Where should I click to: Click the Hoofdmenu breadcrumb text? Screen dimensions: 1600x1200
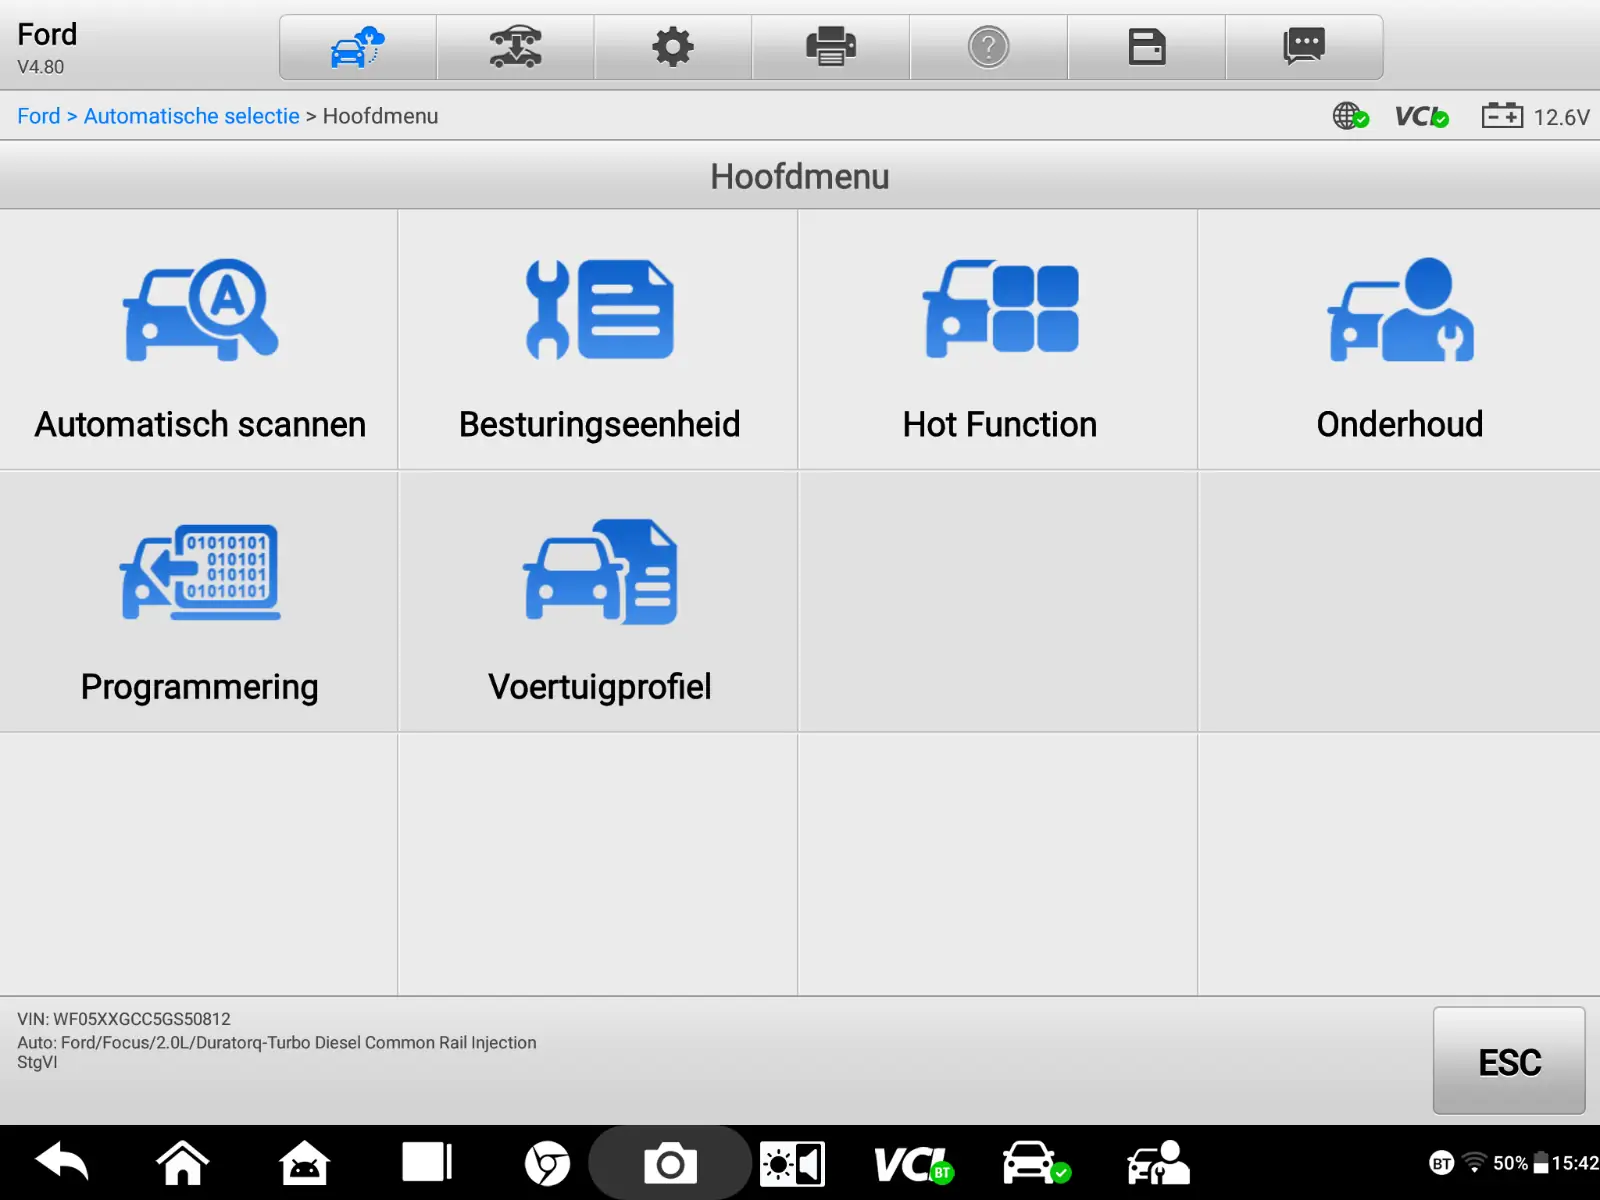tap(380, 116)
